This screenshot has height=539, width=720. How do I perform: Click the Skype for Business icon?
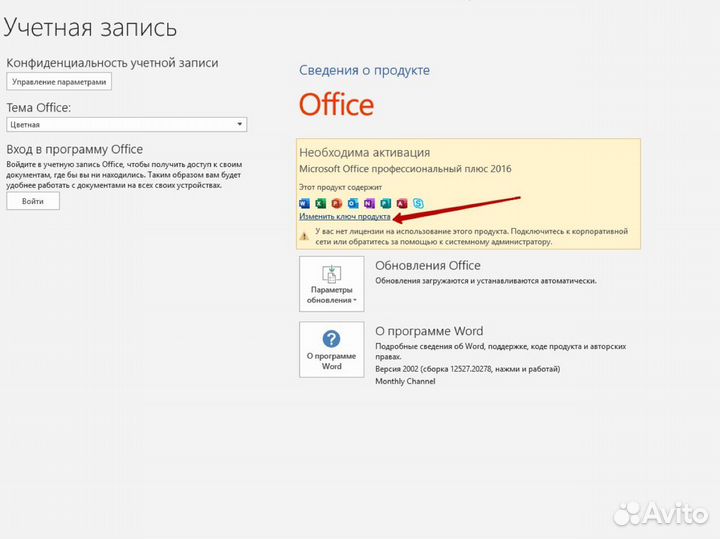[x=418, y=203]
